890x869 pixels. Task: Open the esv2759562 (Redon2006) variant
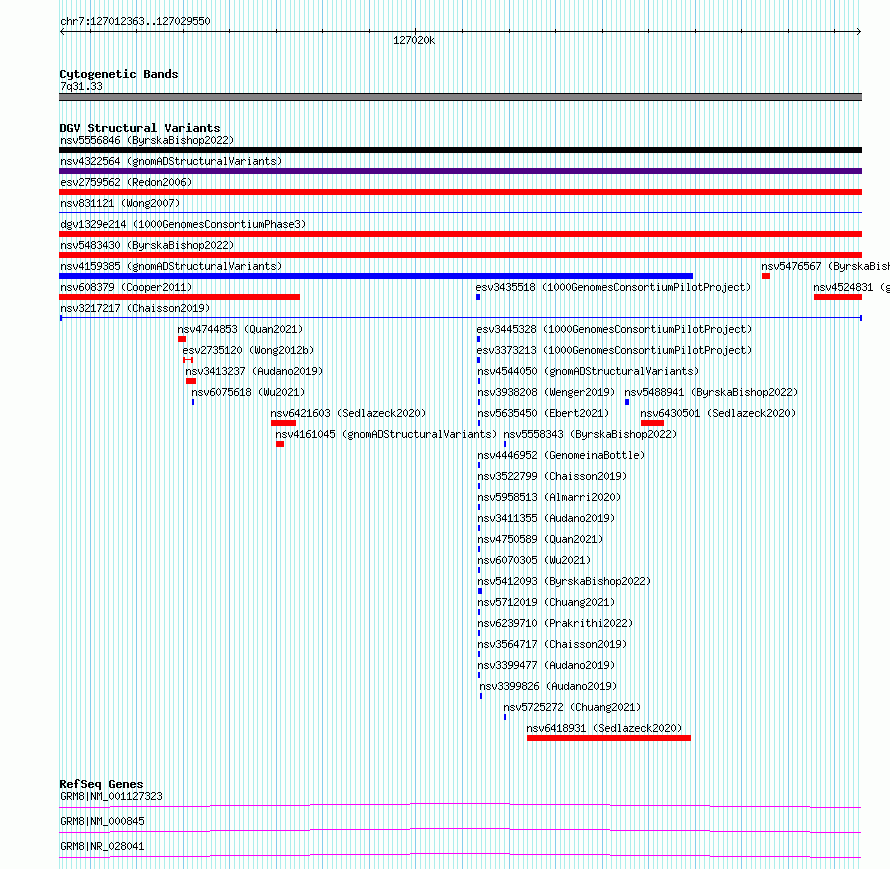click(x=126, y=182)
